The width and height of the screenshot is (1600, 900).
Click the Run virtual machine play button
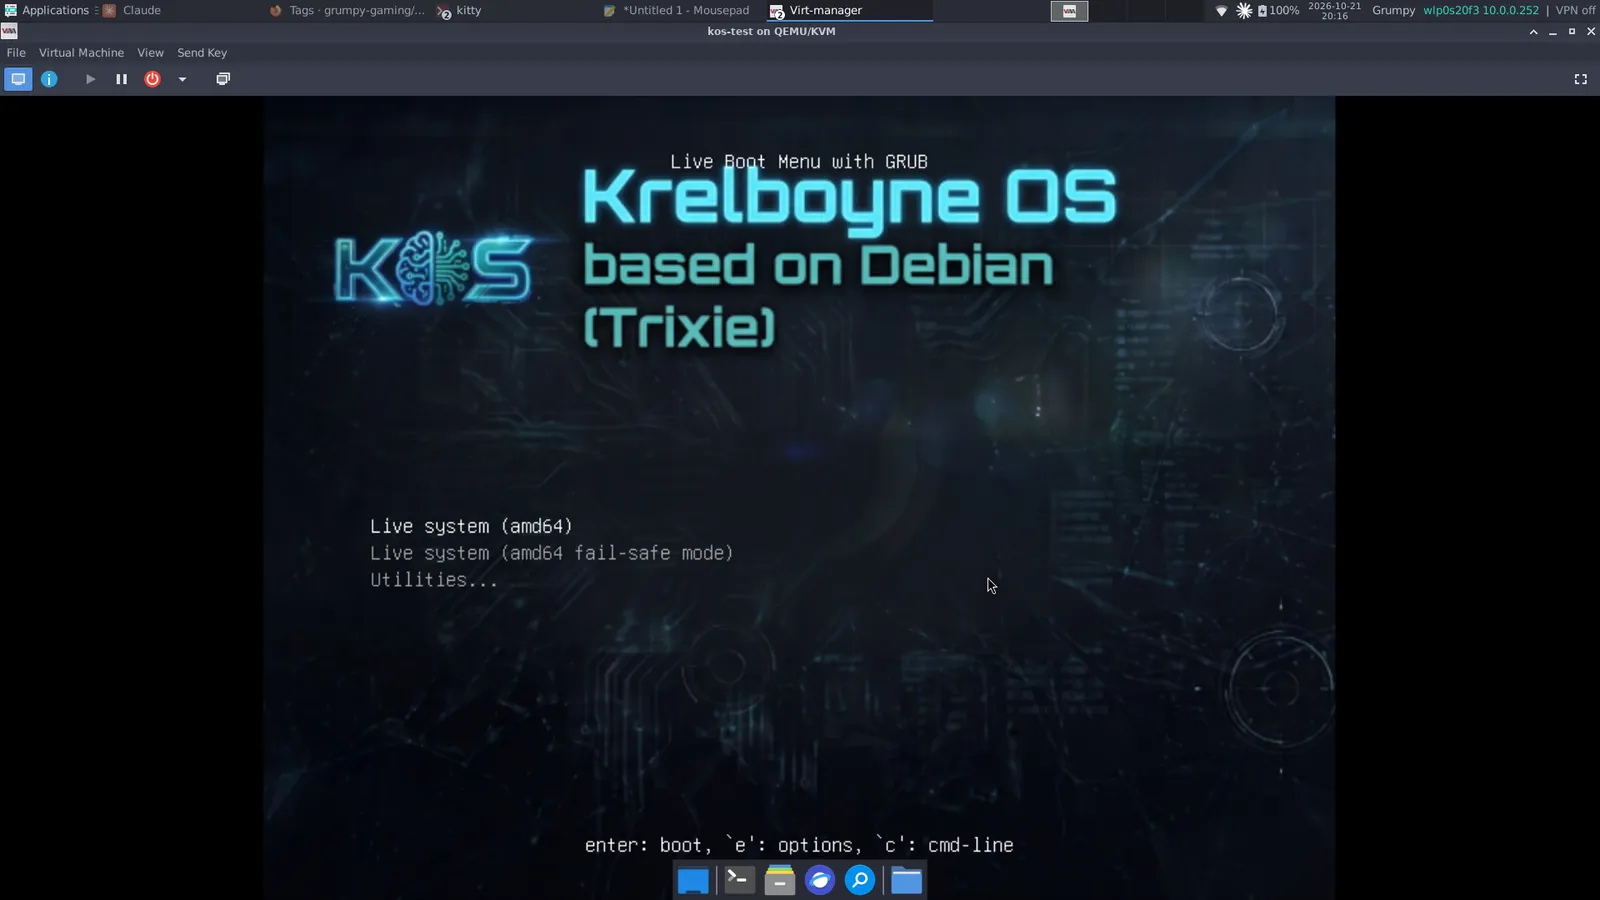click(x=90, y=79)
